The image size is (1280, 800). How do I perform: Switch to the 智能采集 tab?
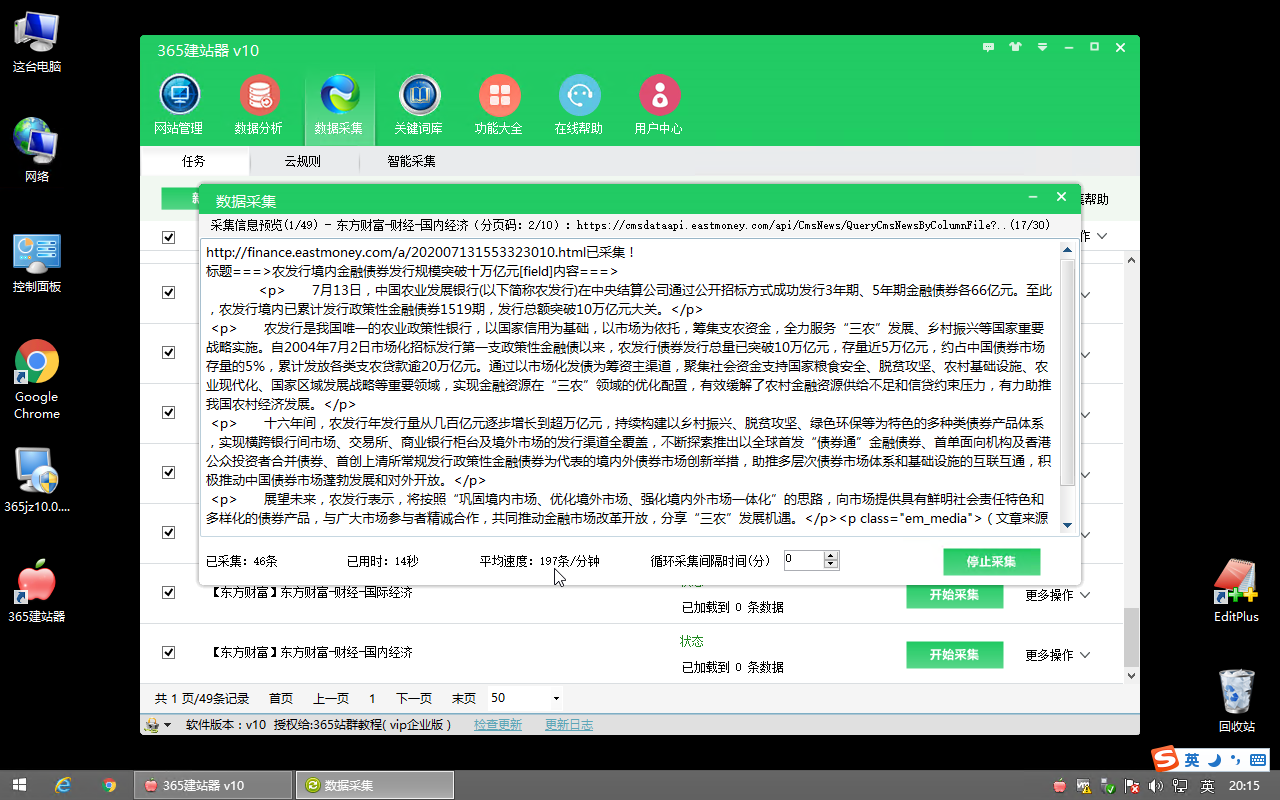pos(412,161)
